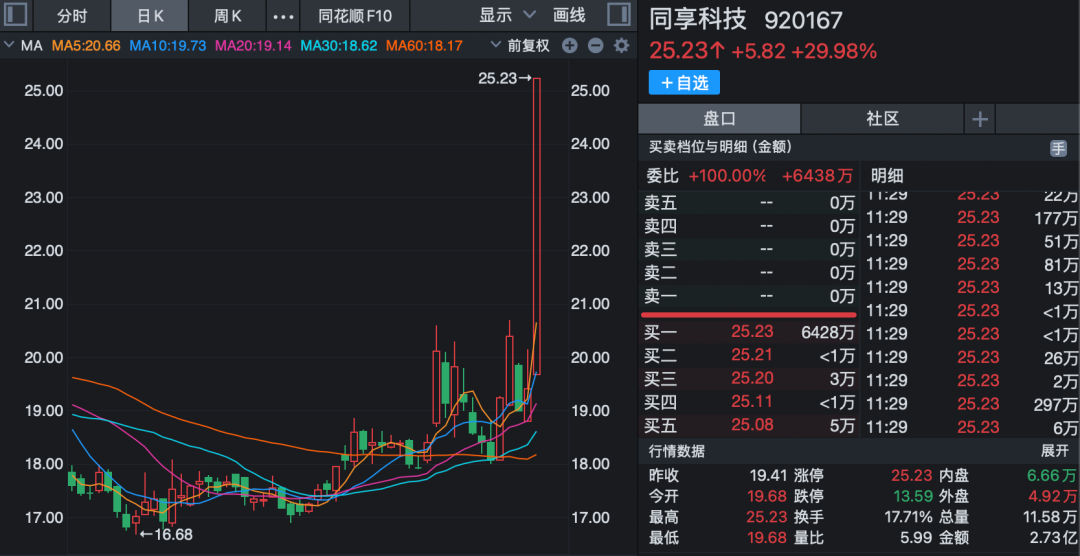Viewport: 1080px width, 556px height.
Task: Zoom out chart with minus icon
Action: 595,46
